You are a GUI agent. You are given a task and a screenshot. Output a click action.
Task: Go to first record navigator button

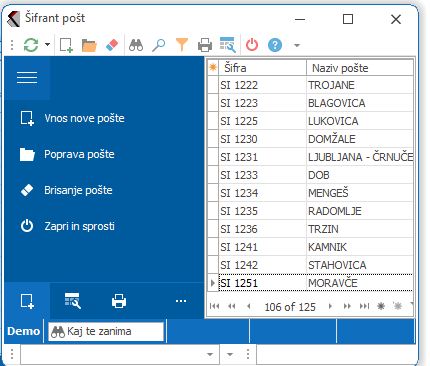point(214,306)
